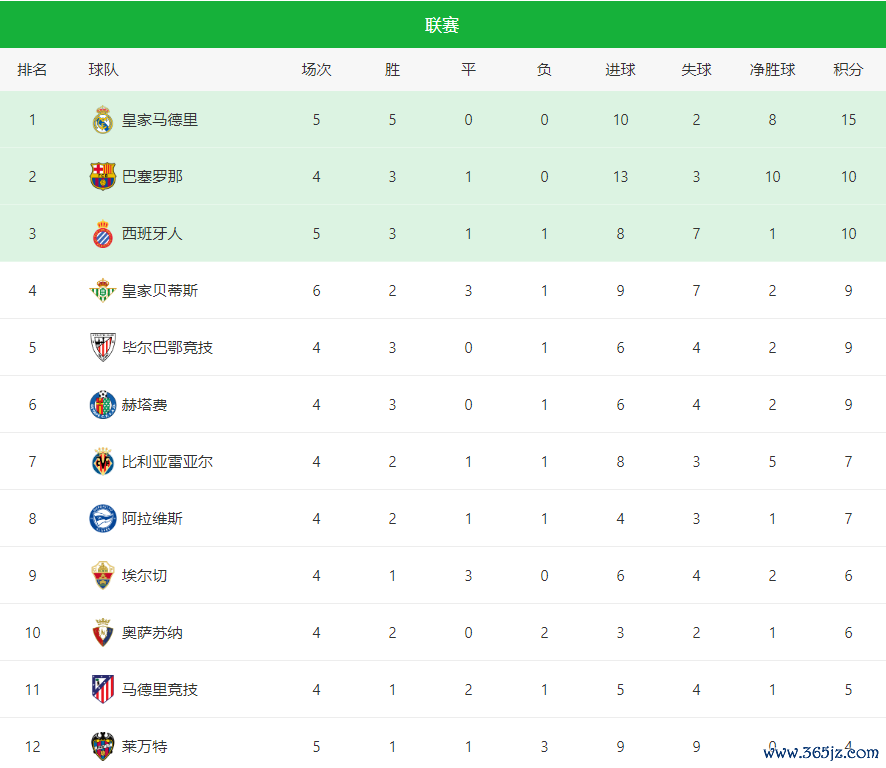Click the 进球 column header

pos(620,70)
